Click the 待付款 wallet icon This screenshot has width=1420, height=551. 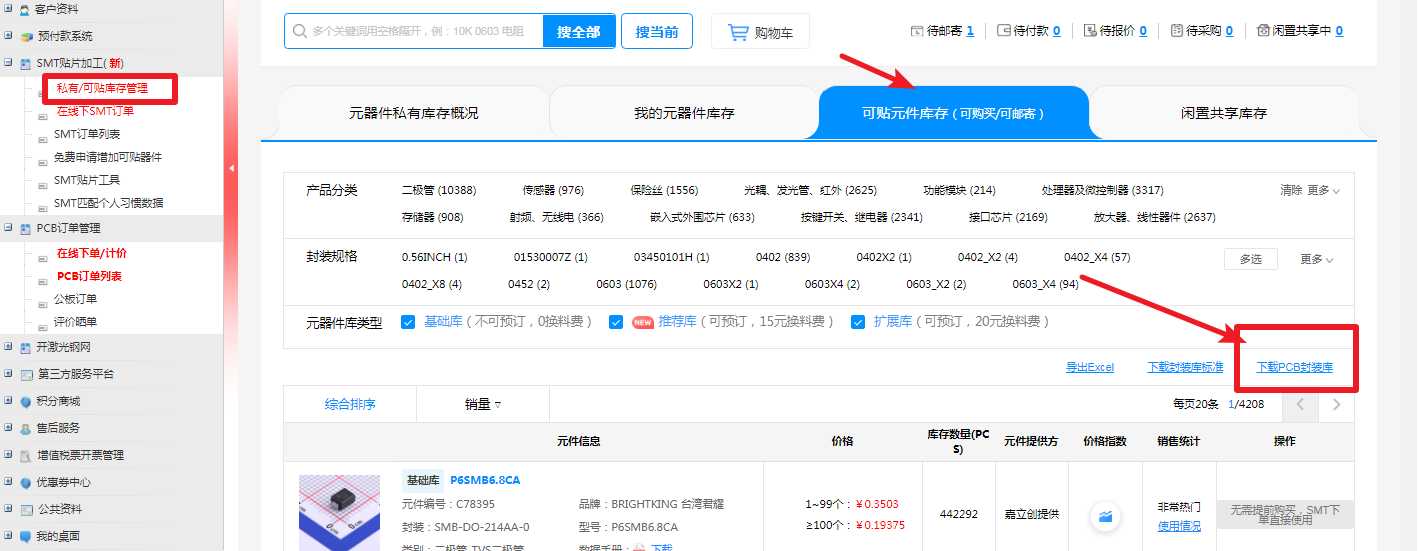coord(1004,31)
